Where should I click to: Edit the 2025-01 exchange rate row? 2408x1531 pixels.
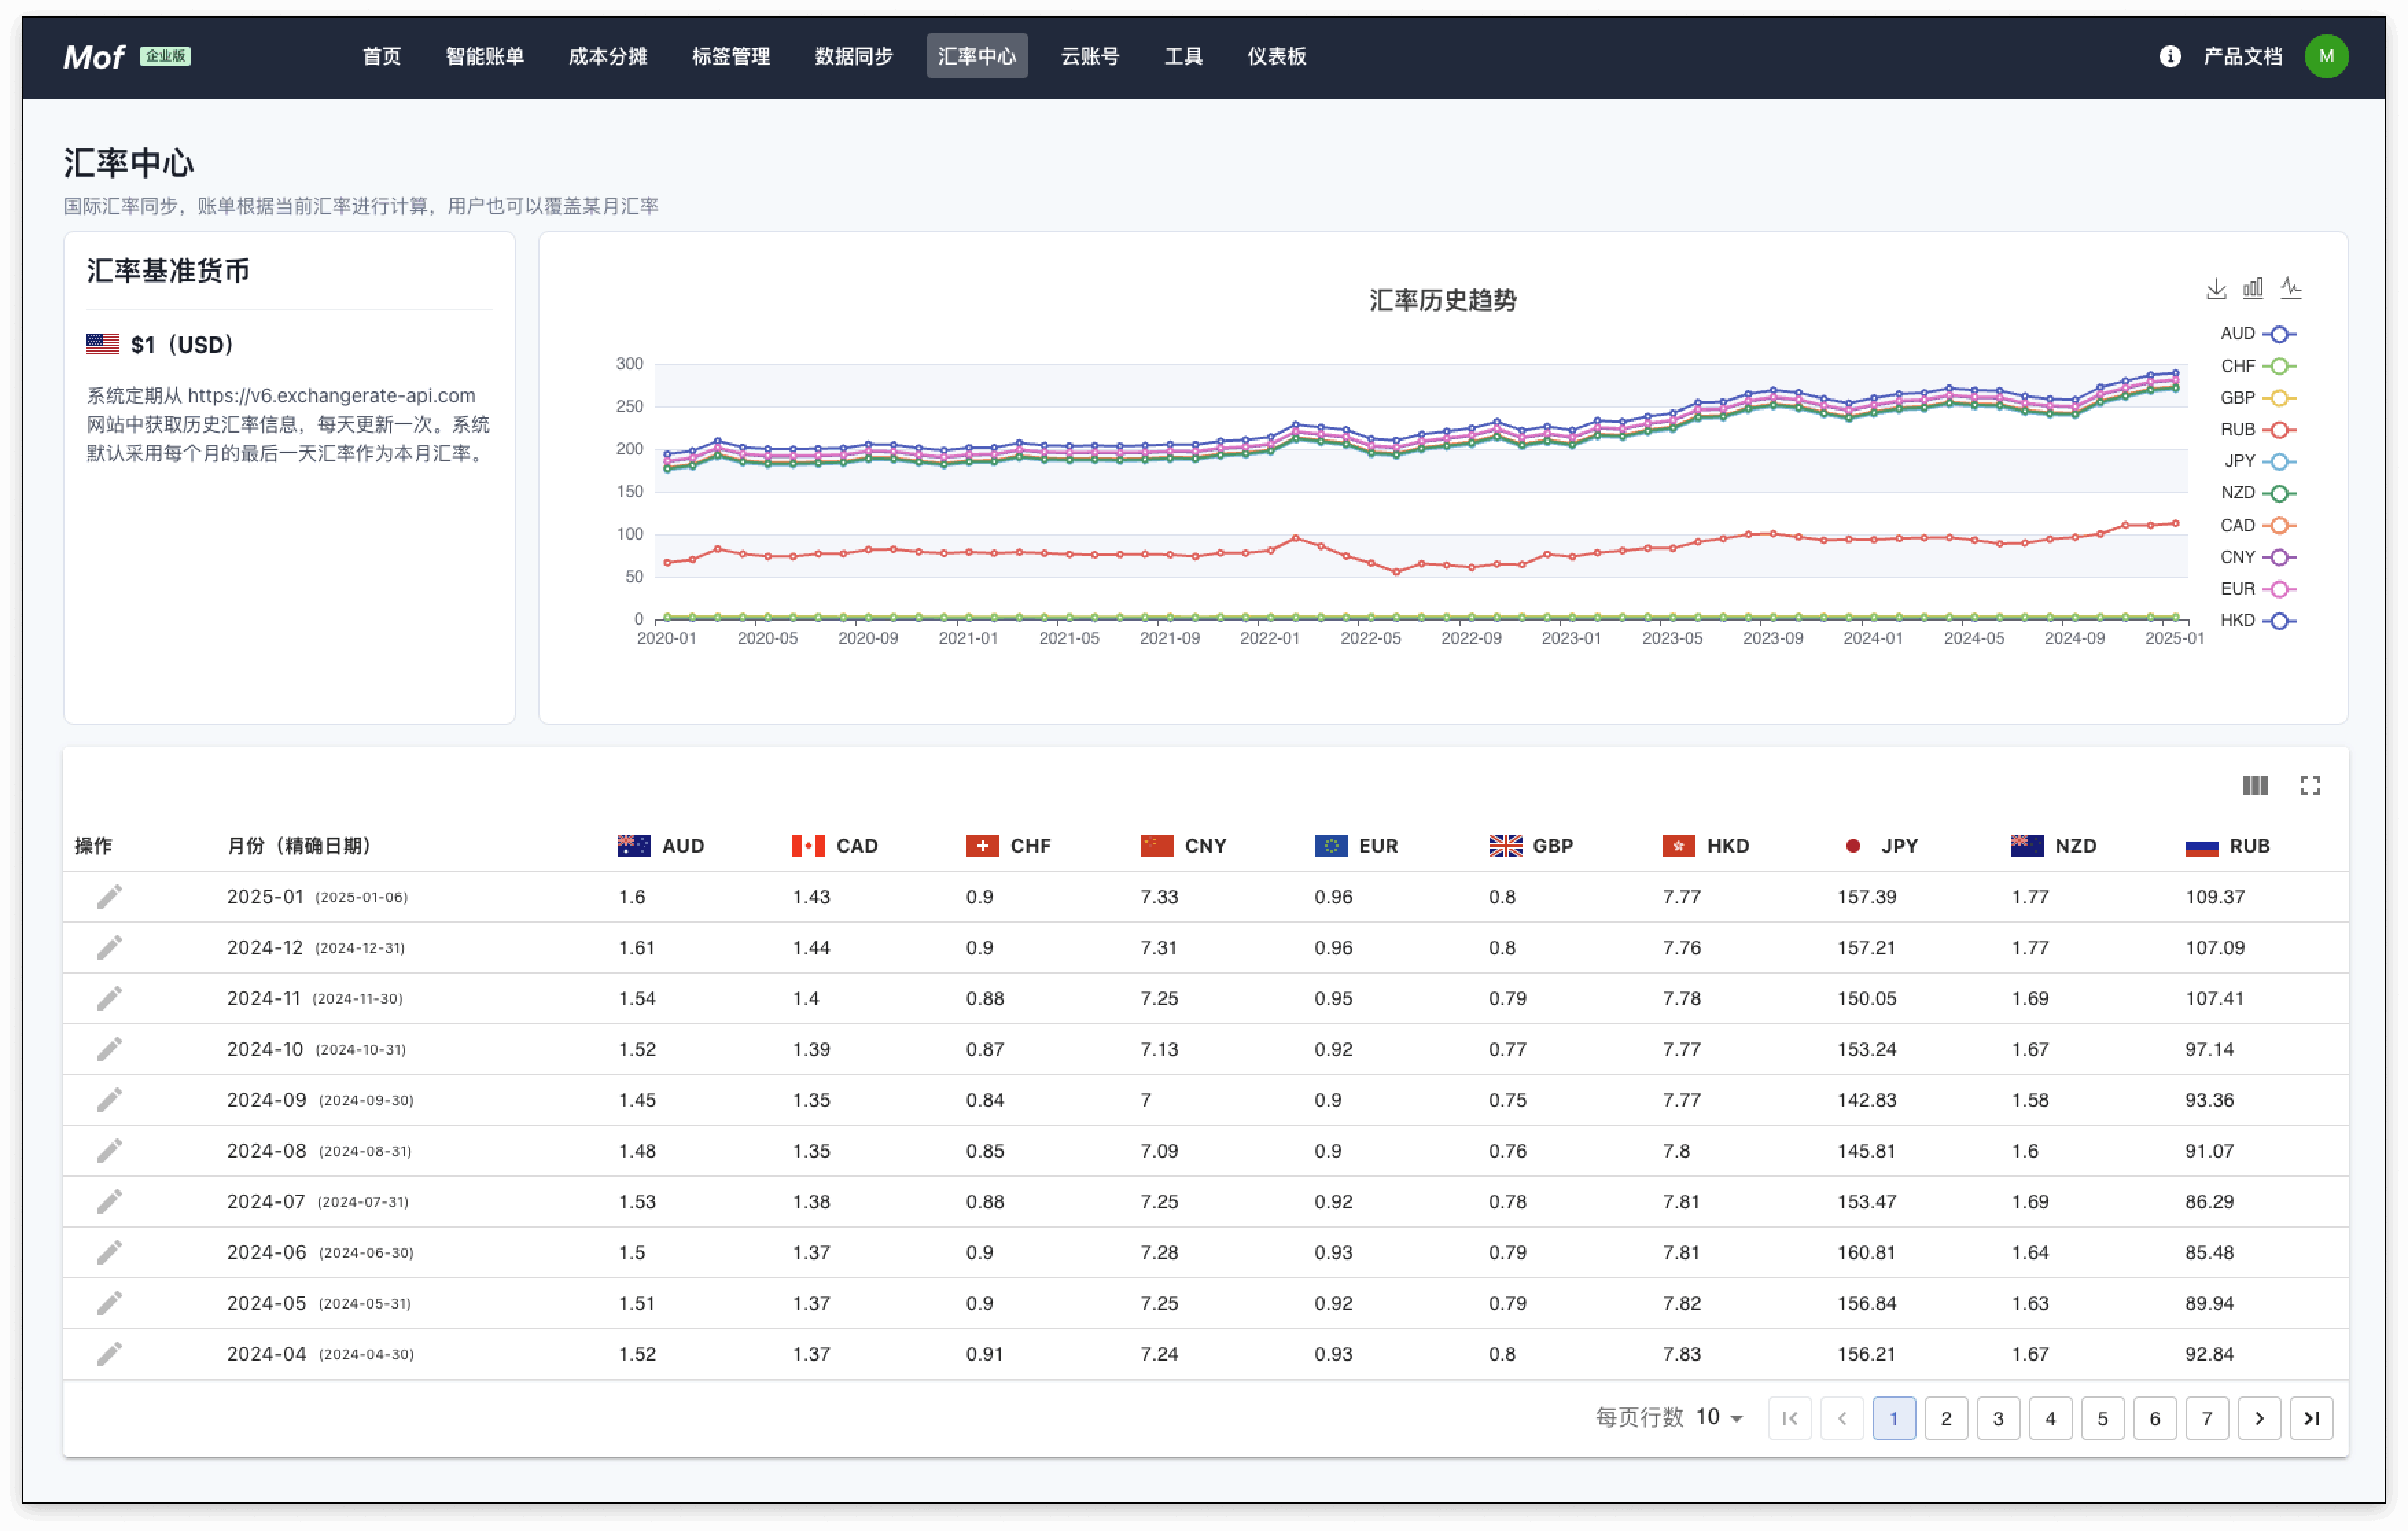click(x=109, y=897)
